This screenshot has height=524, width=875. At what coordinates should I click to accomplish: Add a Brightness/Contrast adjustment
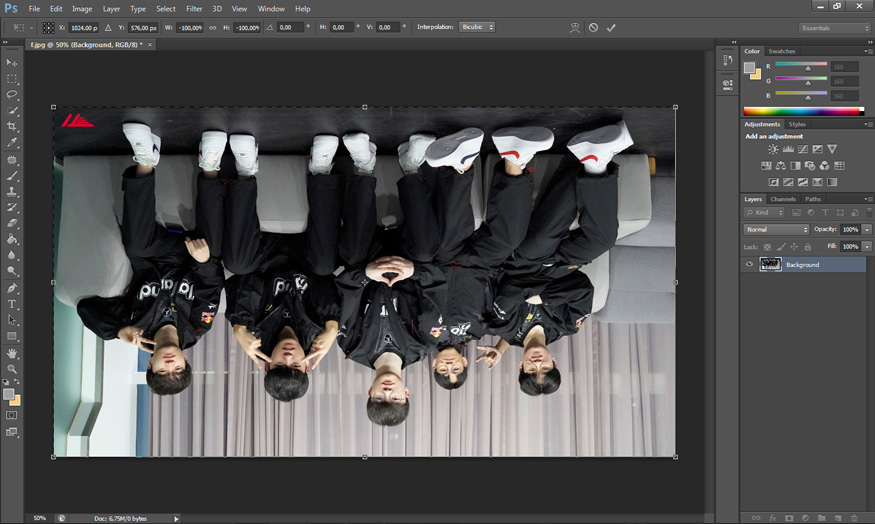pos(773,149)
